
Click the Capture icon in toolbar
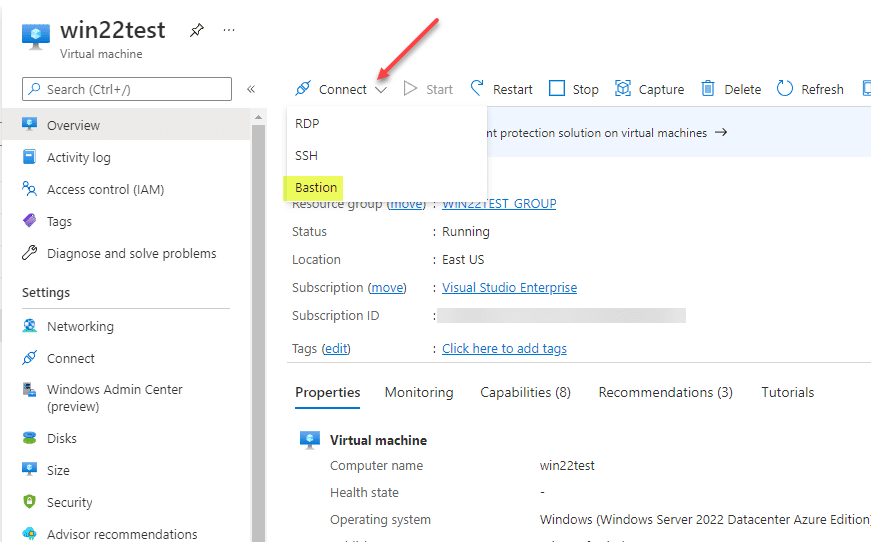[x=623, y=89]
